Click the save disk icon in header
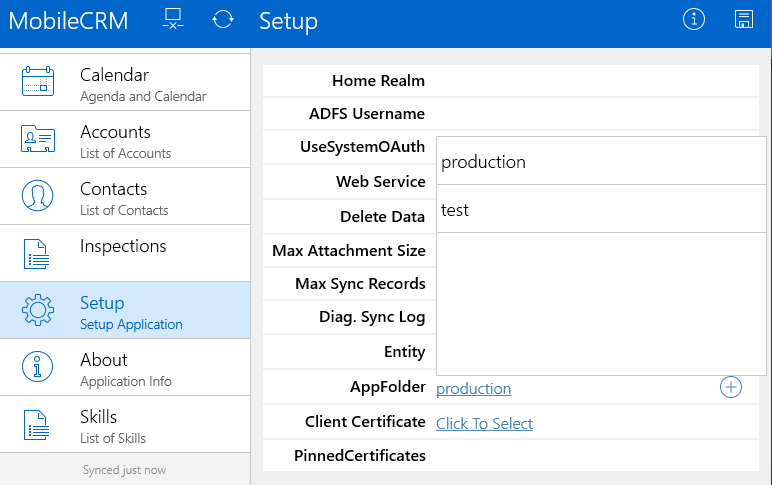Screen dimensions: 772x485 pos(743,20)
